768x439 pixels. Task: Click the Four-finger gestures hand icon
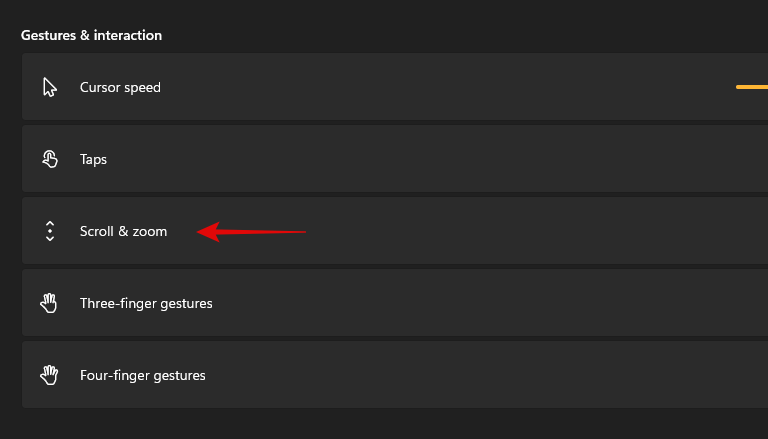(x=50, y=375)
